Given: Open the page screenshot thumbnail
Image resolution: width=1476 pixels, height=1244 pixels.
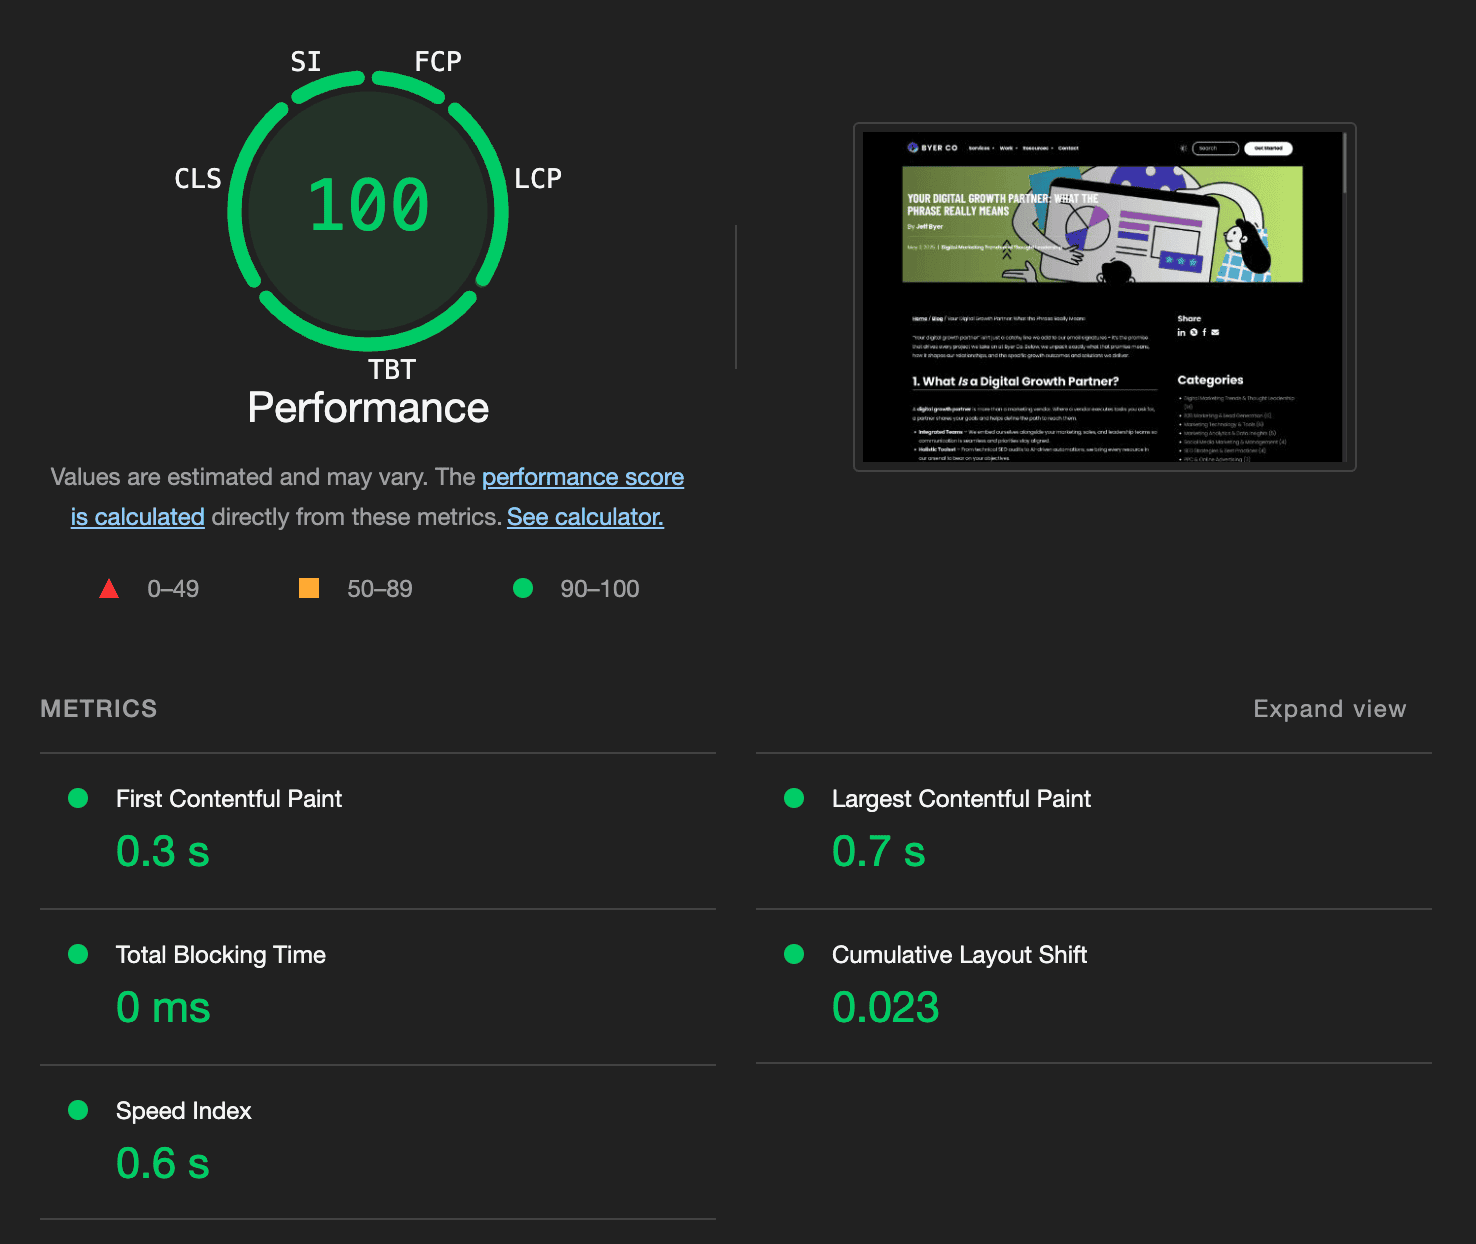Looking at the screenshot, I should [1104, 297].
